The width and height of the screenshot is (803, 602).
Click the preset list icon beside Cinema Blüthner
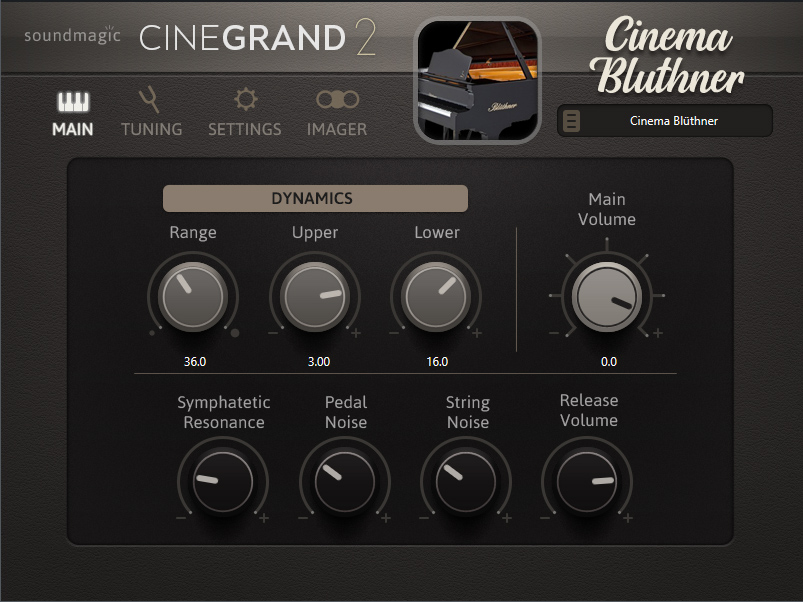coord(572,121)
